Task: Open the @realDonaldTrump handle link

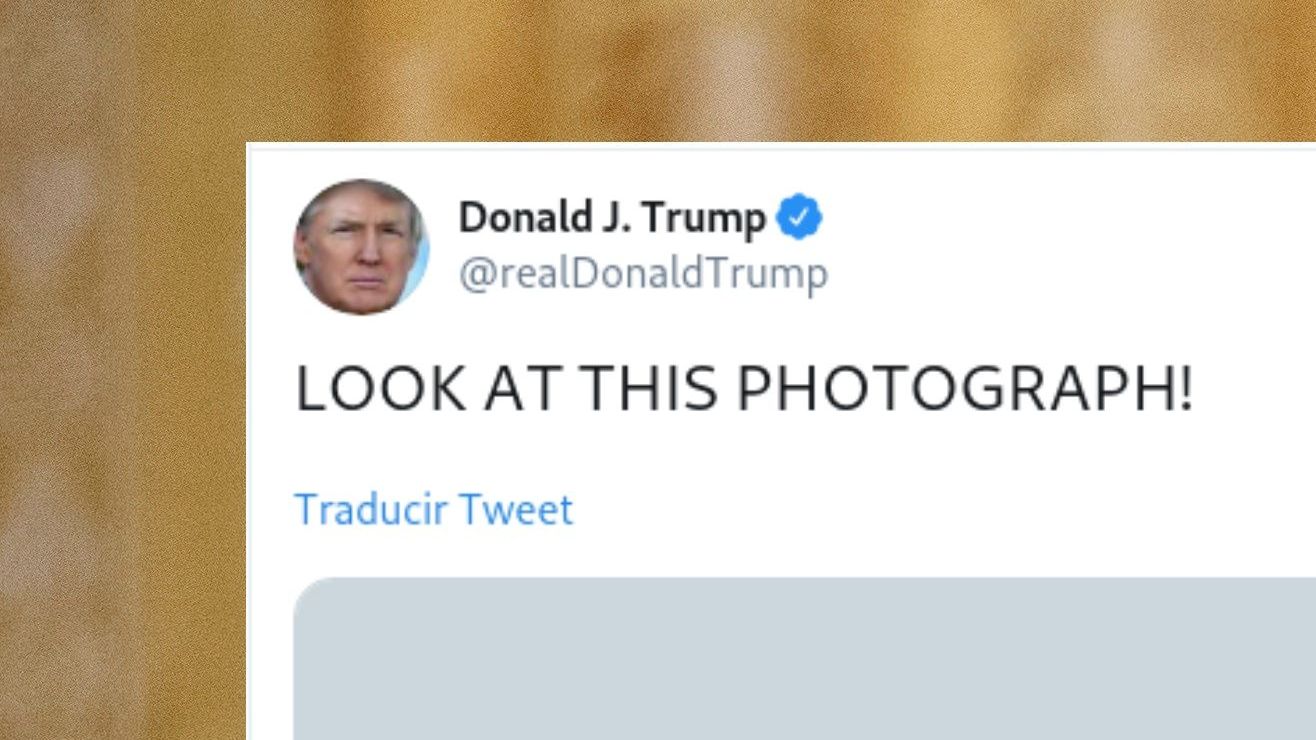Action: [643, 274]
